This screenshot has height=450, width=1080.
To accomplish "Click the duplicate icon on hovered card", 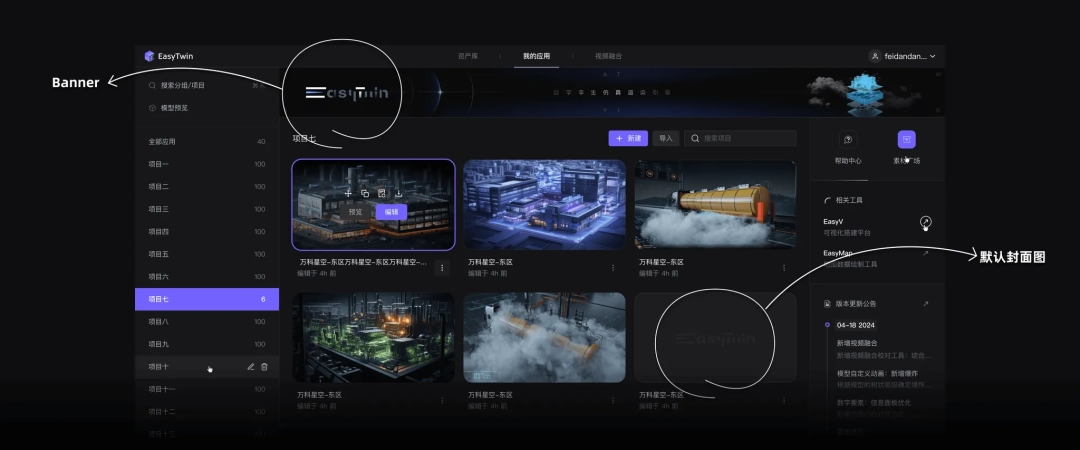I will [365, 194].
